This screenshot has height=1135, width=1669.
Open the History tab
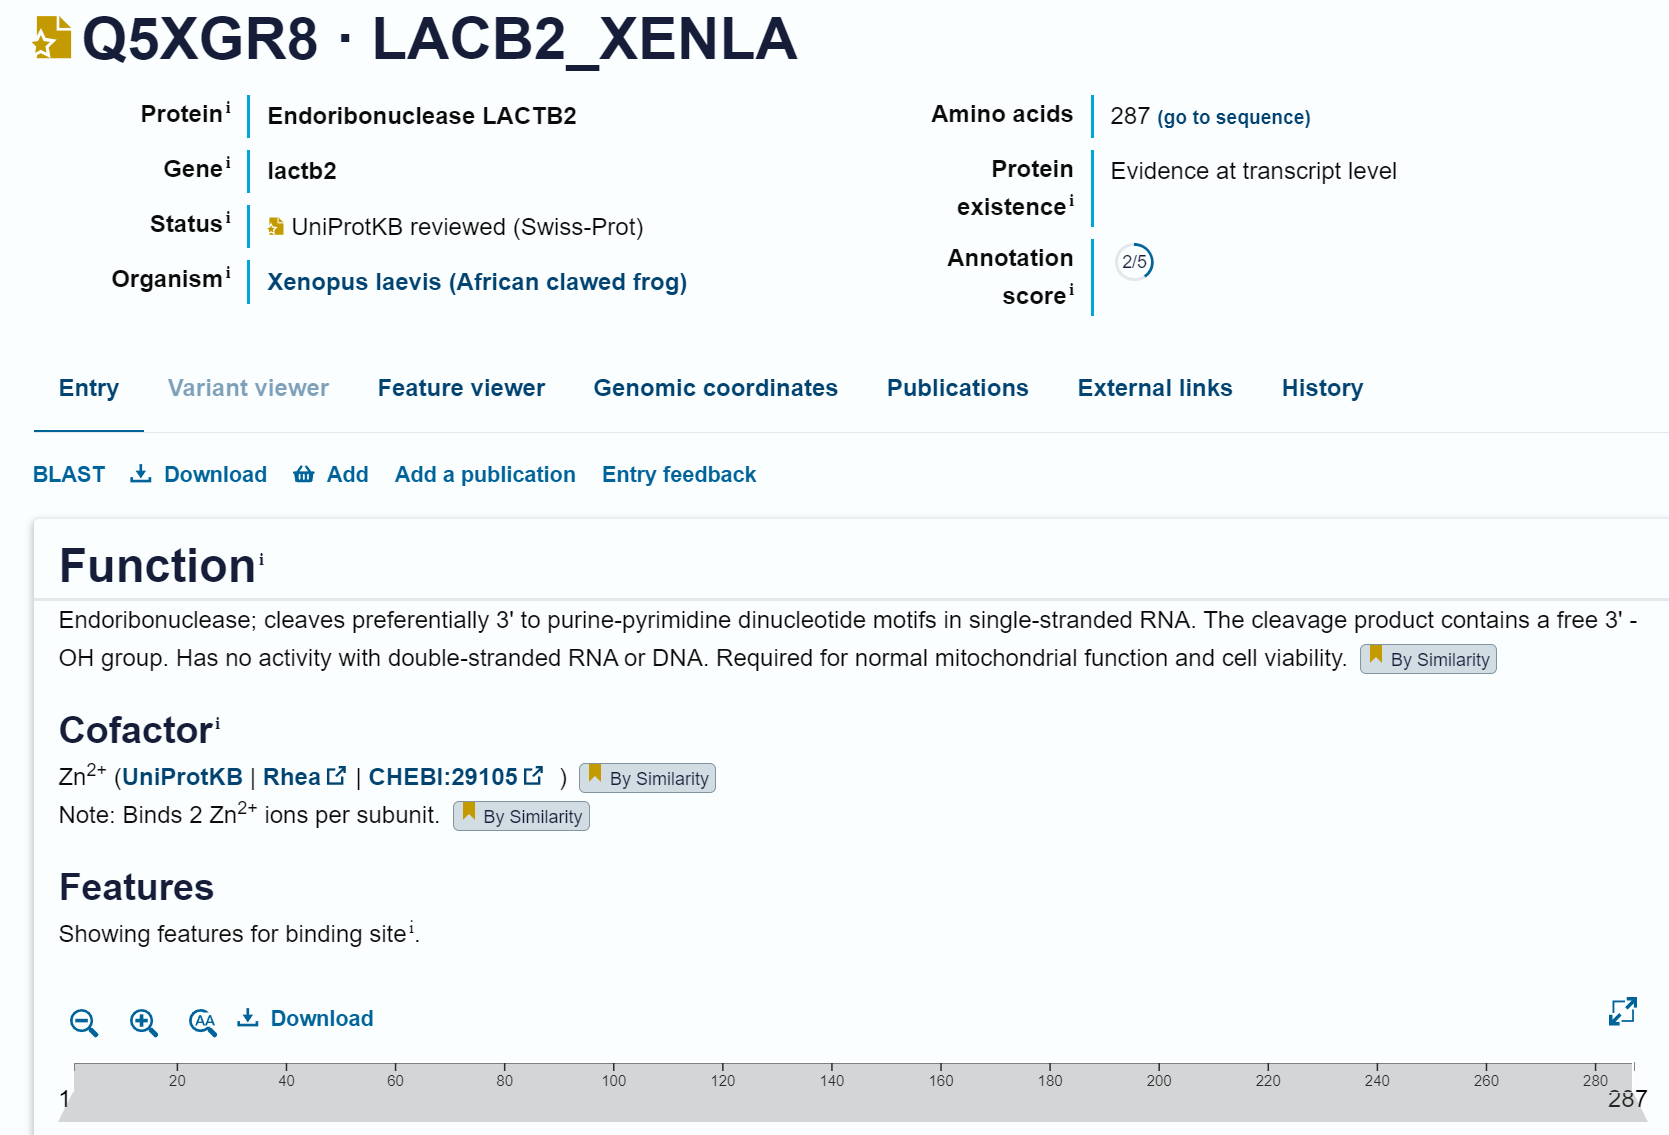pos(1322,388)
